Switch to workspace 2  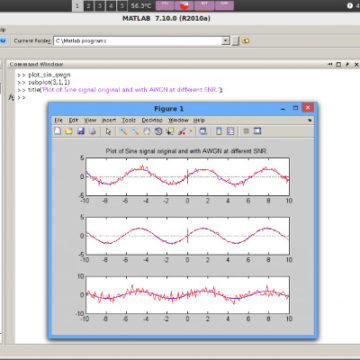tap(88, 6)
